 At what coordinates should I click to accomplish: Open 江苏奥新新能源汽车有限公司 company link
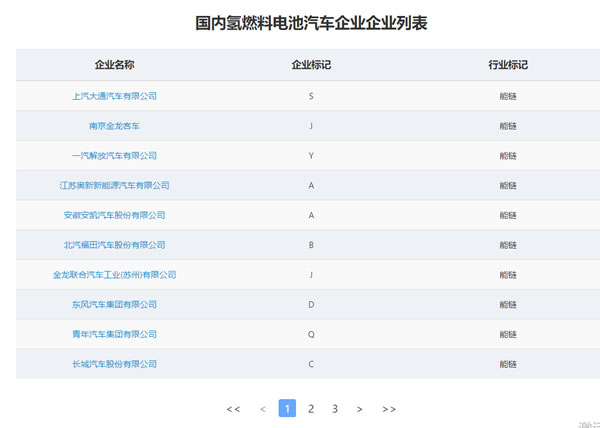[114, 186]
